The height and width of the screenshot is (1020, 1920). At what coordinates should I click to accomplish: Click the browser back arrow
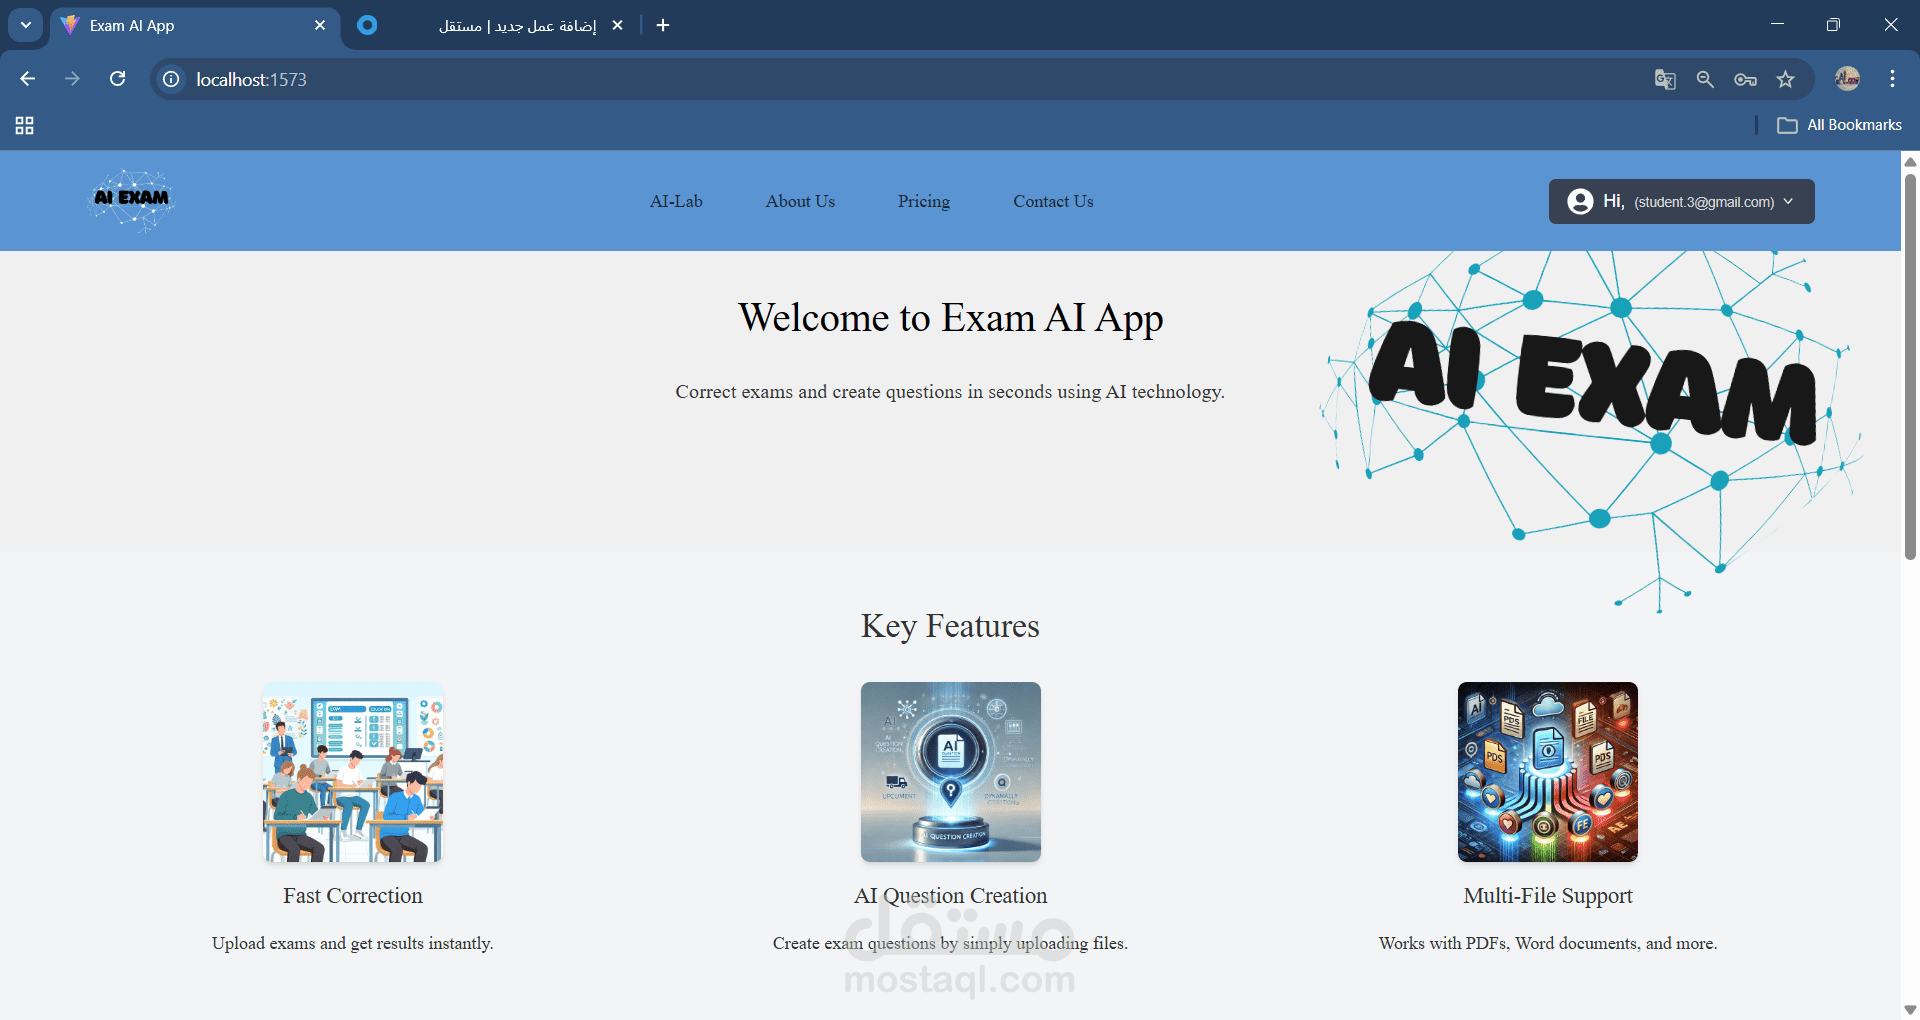27,78
